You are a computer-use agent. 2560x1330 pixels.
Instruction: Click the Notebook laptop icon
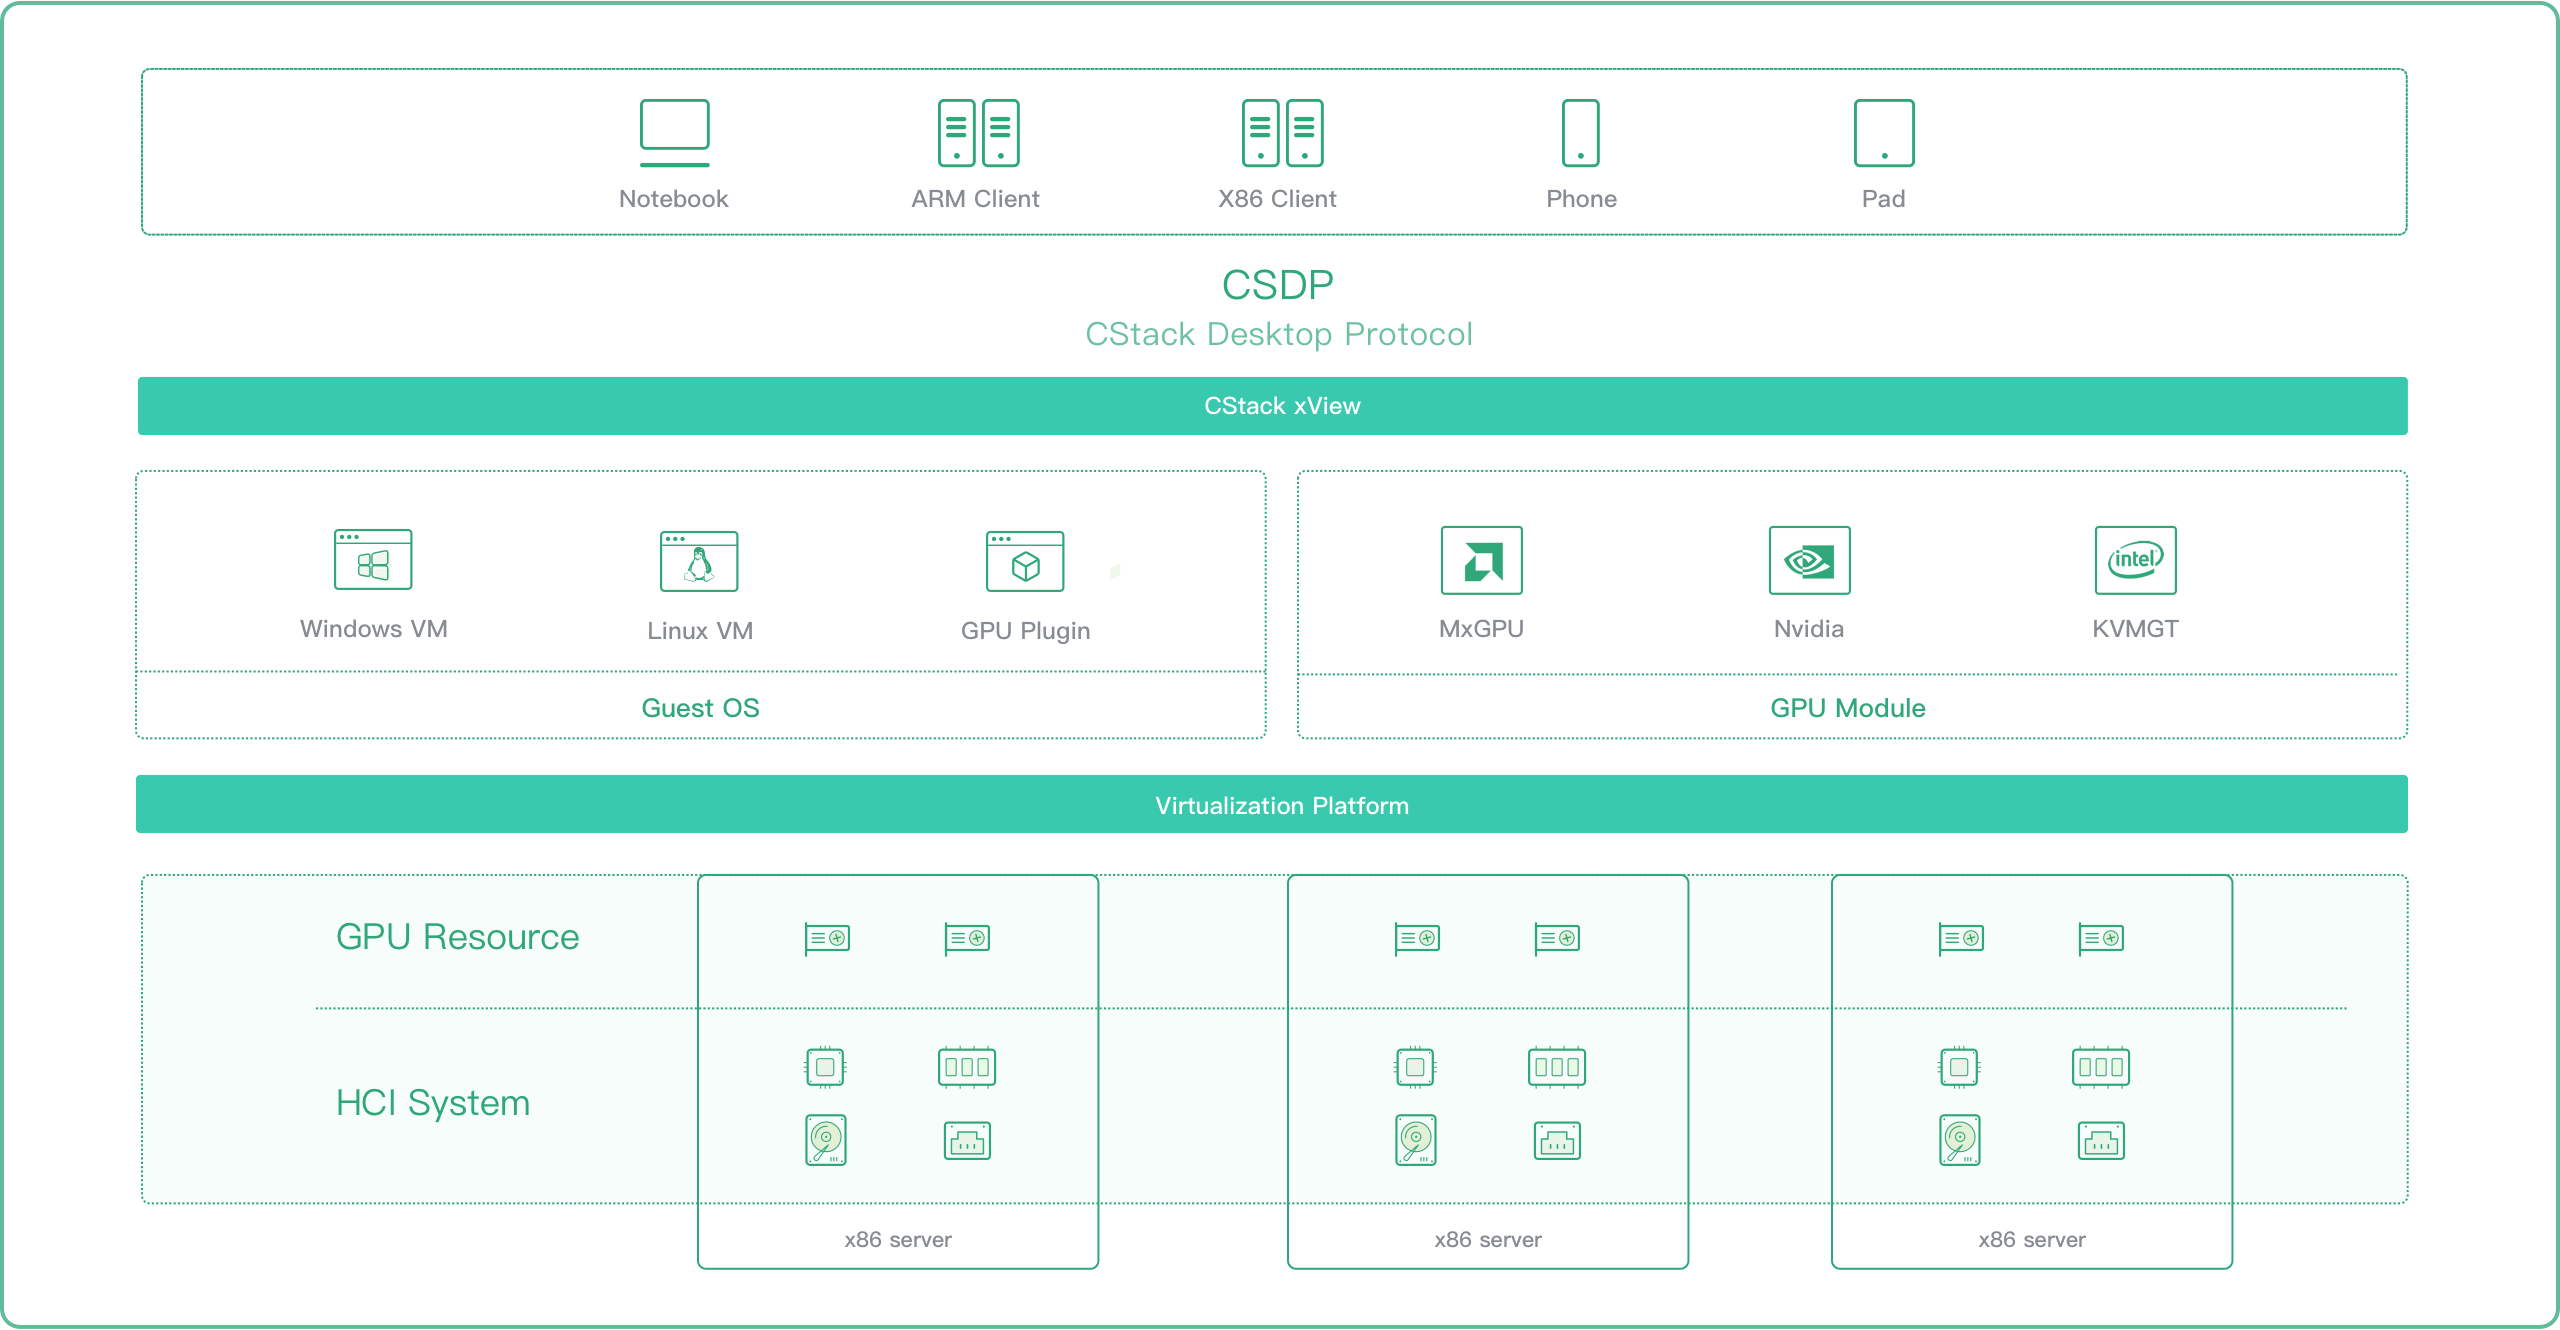tap(674, 132)
